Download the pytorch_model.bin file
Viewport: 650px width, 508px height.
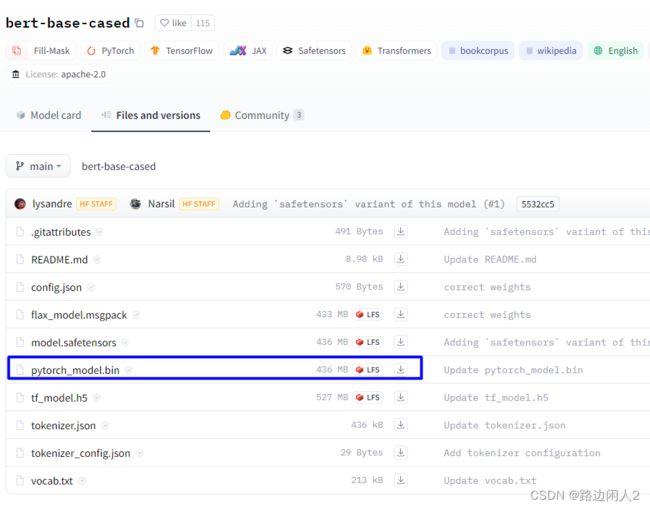pyautogui.click(x=400, y=369)
